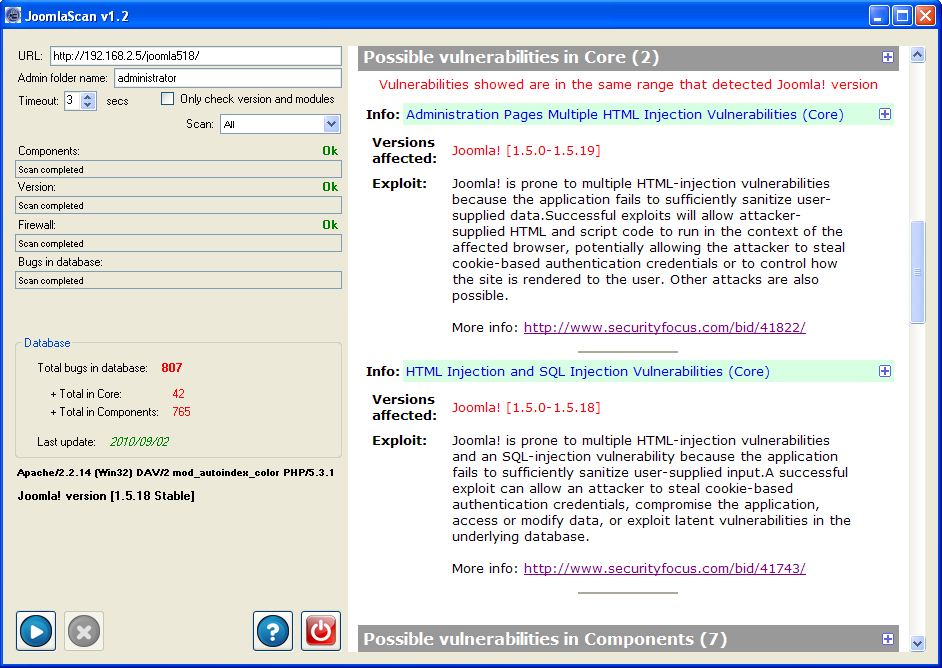This screenshot has width=942, height=668.
Task: Increase the Timeout value with up arrow
Action: click(88, 97)
